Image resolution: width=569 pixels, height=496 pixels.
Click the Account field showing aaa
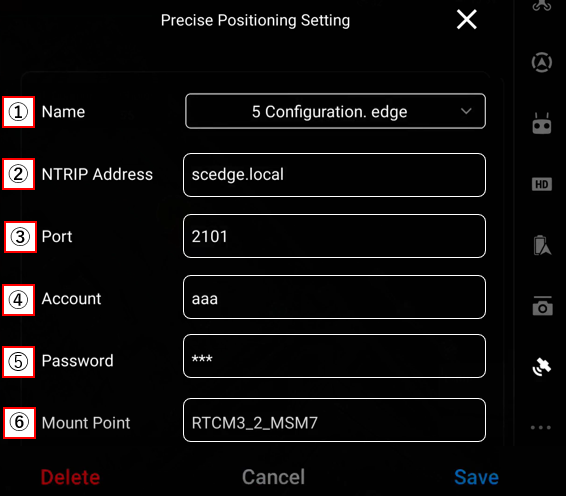pyautogui.click(x=334, y=297)
